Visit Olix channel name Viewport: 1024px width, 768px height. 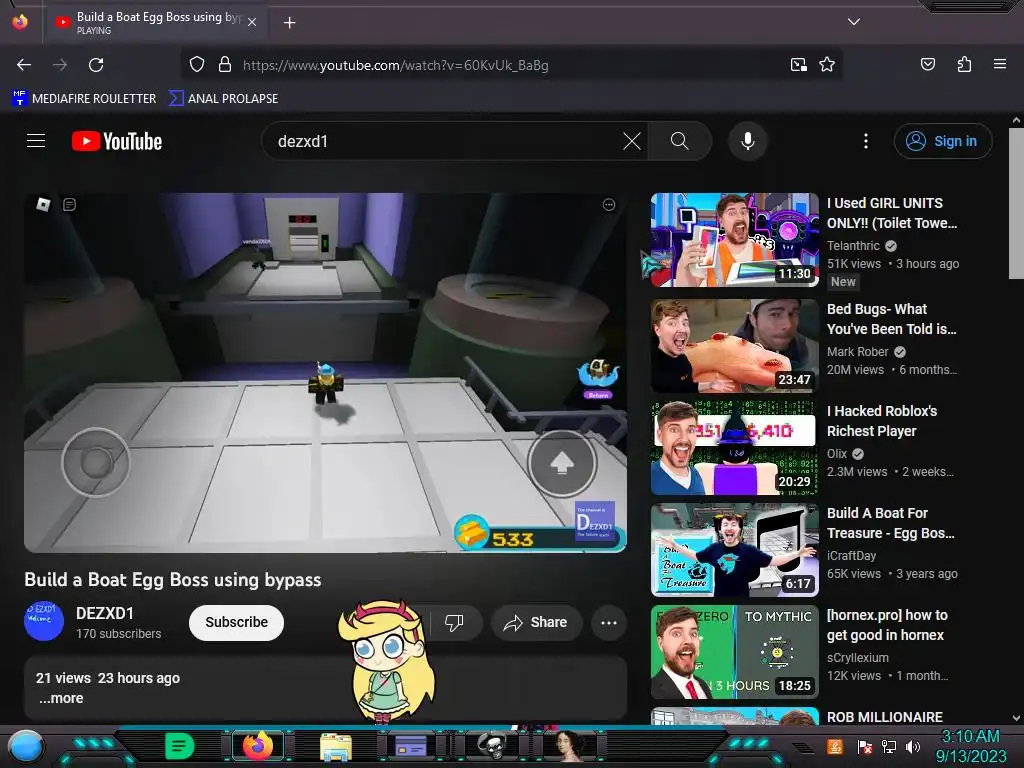(x=837, y=453)
